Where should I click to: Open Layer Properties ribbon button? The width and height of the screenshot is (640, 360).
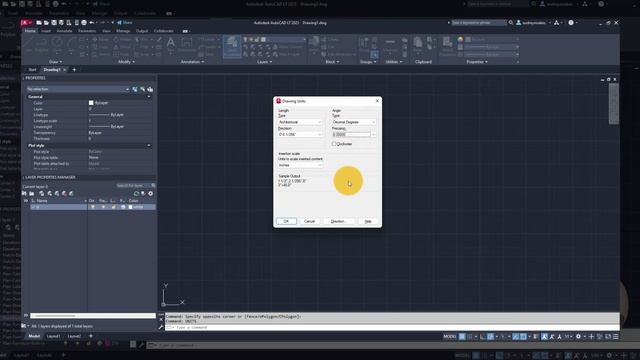(x=232, y=46)
